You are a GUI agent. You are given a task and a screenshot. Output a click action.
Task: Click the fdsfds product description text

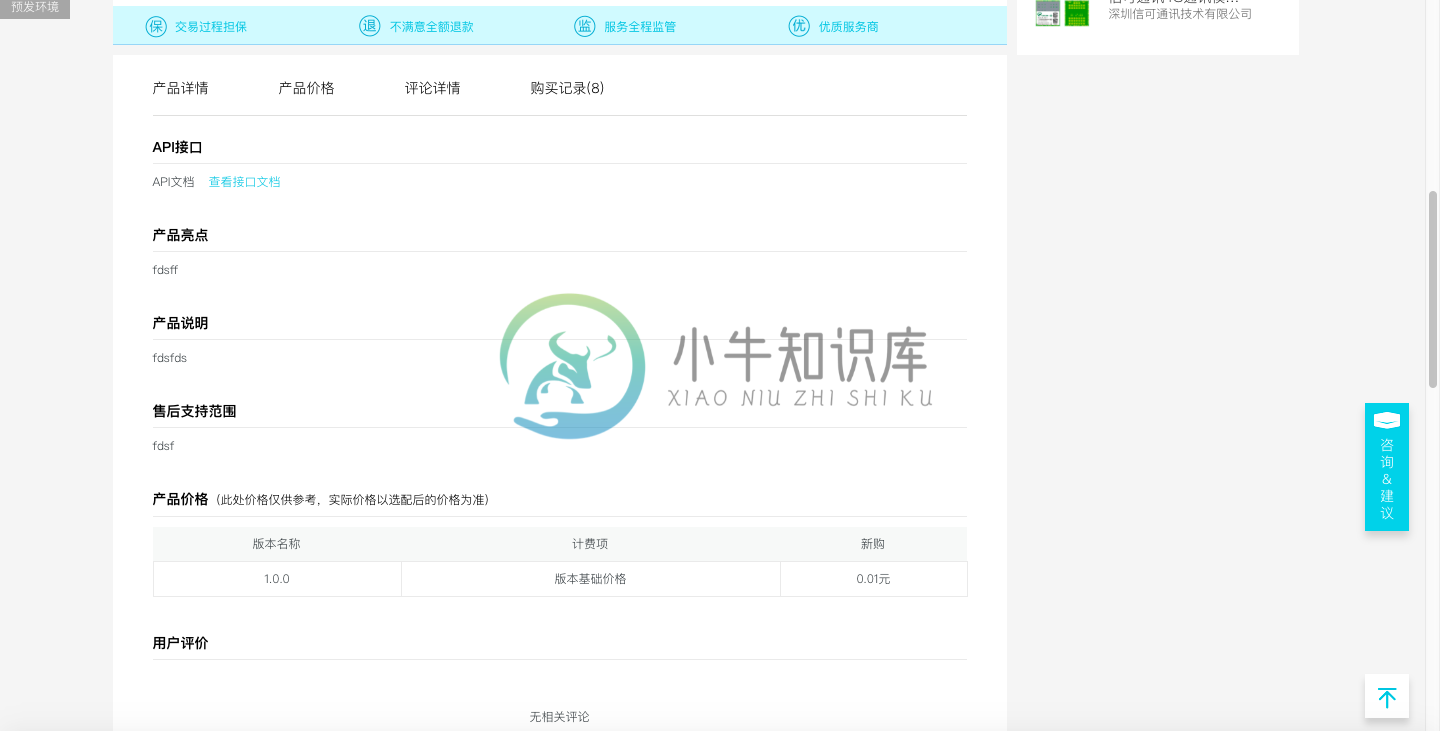(170, 358)
